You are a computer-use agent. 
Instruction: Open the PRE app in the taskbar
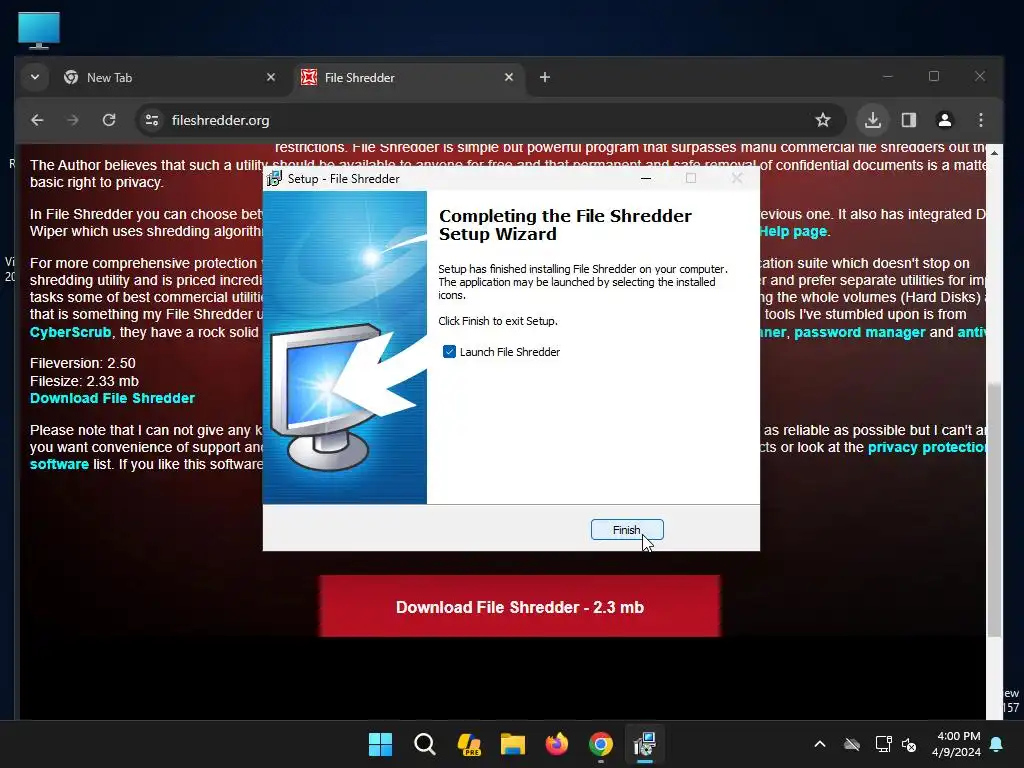tap(469, 744)
